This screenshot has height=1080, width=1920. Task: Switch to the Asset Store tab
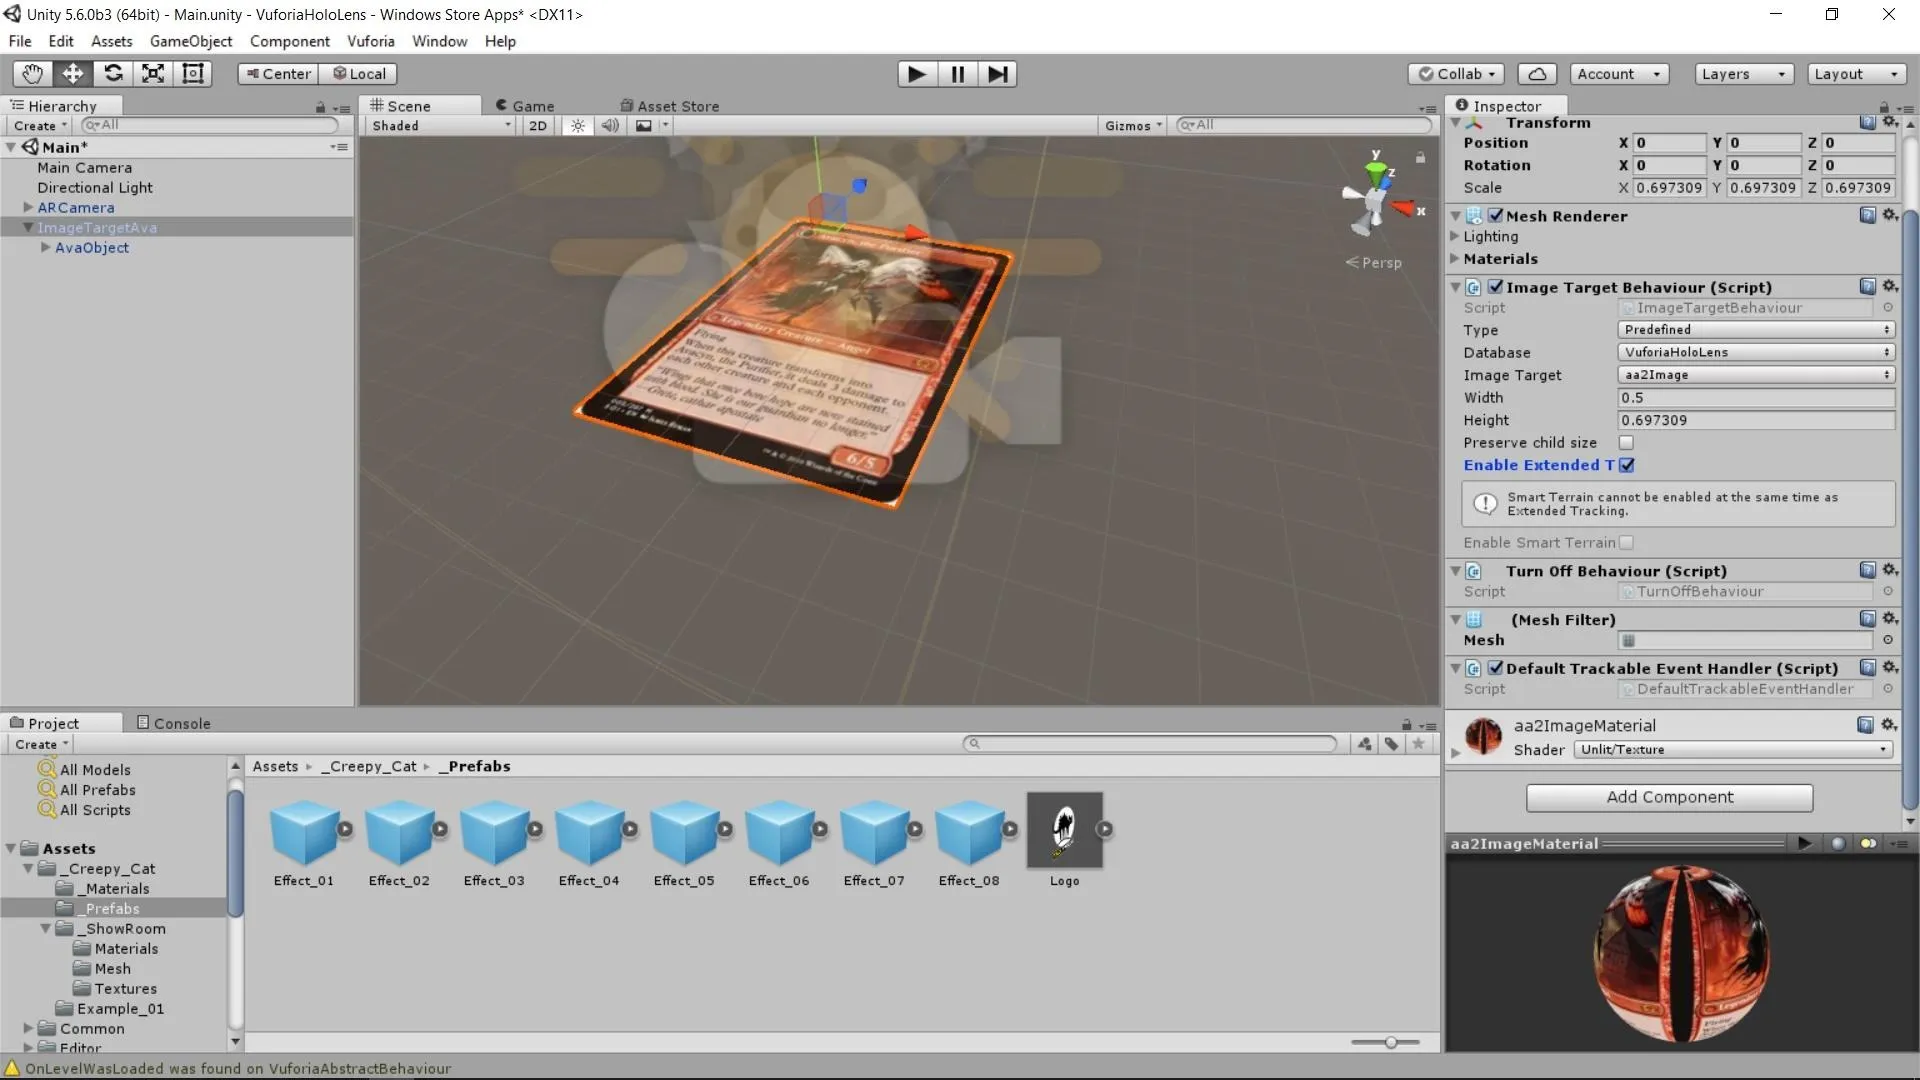point(669,106)
